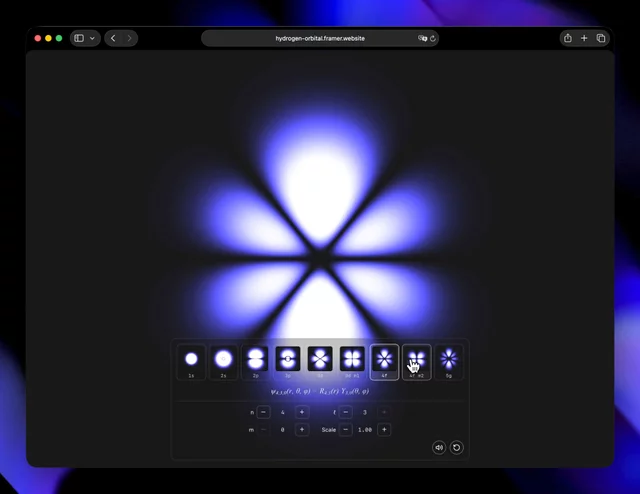Click the dimmed ℓ plus button
The height and width of the screenshot is (494, 640).
[384, 412]
